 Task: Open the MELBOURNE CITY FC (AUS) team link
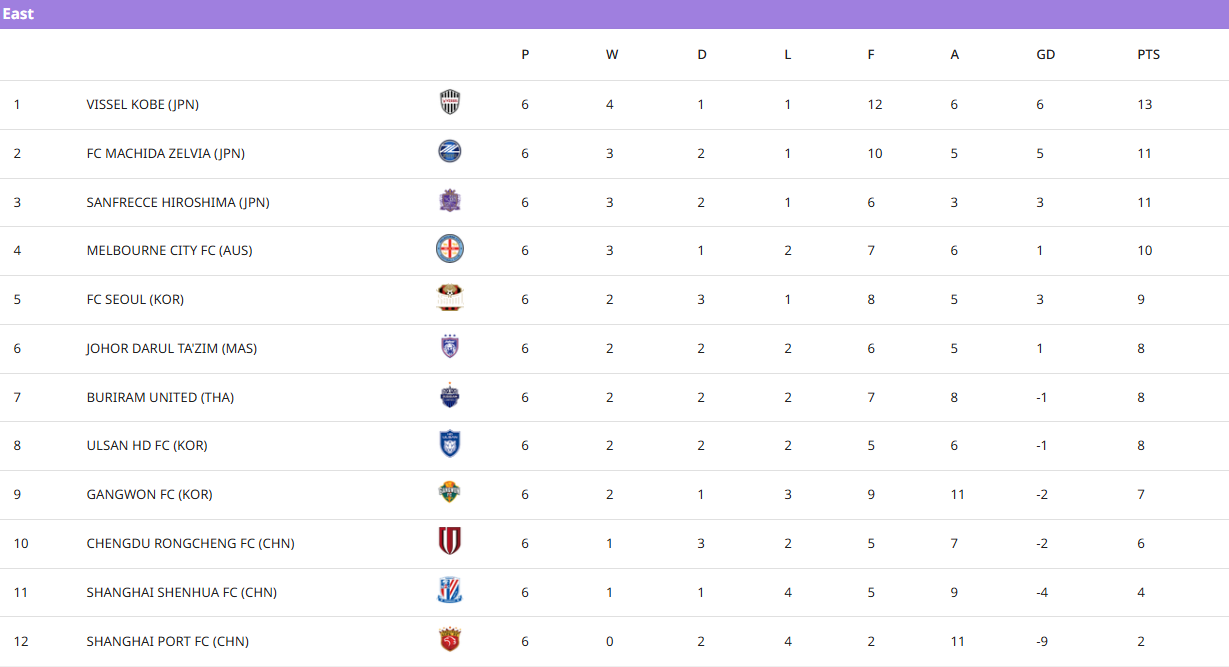[x=169, y=251]
